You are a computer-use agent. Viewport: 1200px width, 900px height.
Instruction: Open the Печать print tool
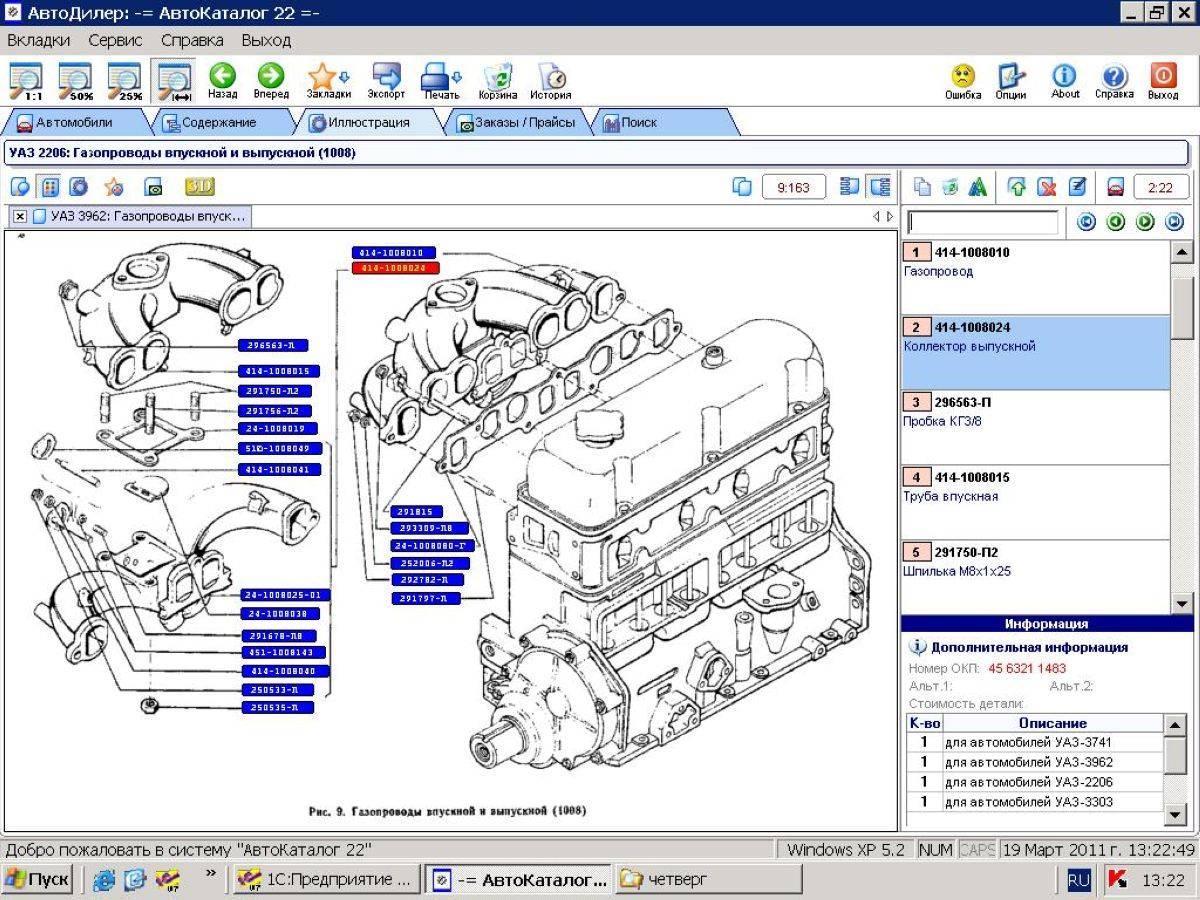[441, 81]
